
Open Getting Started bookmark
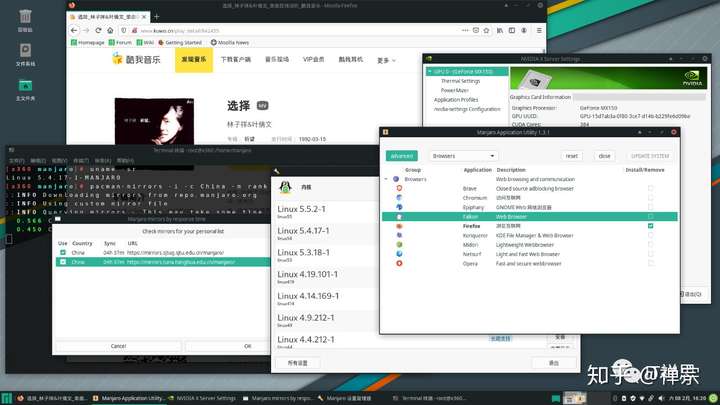click(180, 43)
